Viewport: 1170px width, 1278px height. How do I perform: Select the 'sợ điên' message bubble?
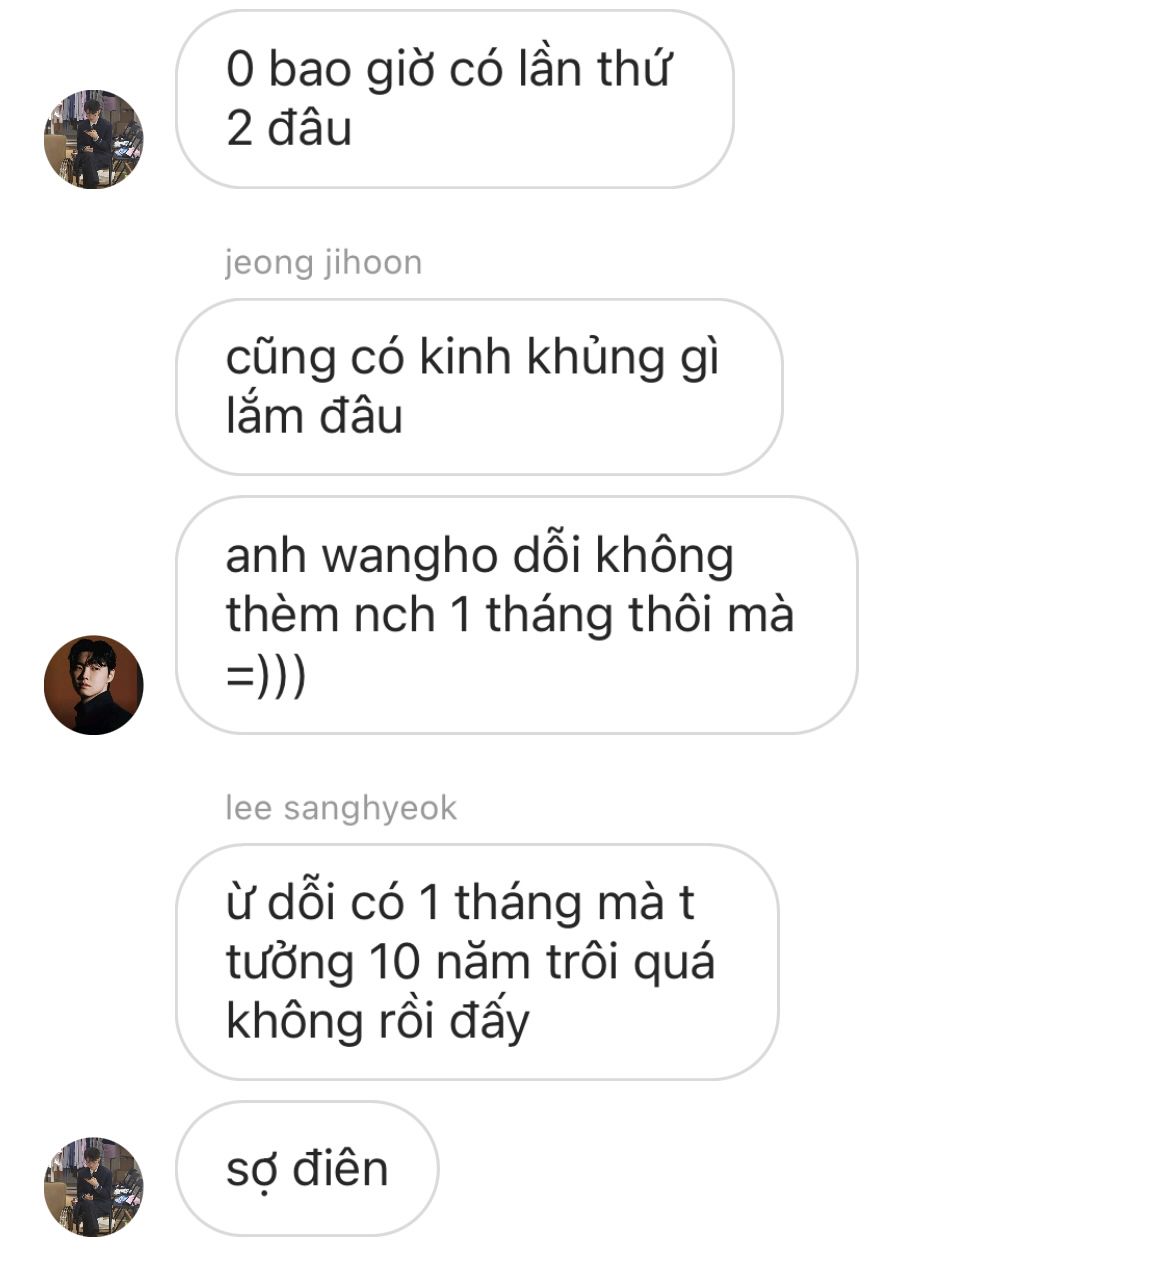tap(307, 1169)
